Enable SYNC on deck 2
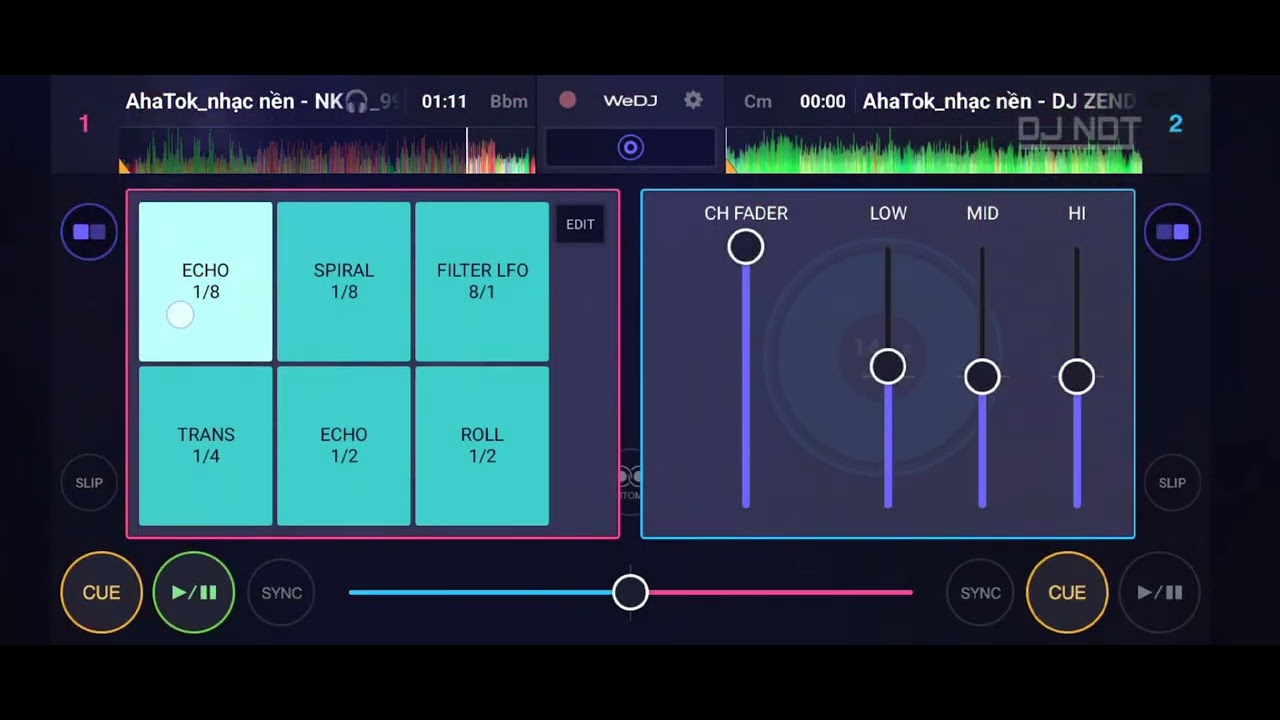Viewport: 1280px width, 720px height. click(980, 593)
